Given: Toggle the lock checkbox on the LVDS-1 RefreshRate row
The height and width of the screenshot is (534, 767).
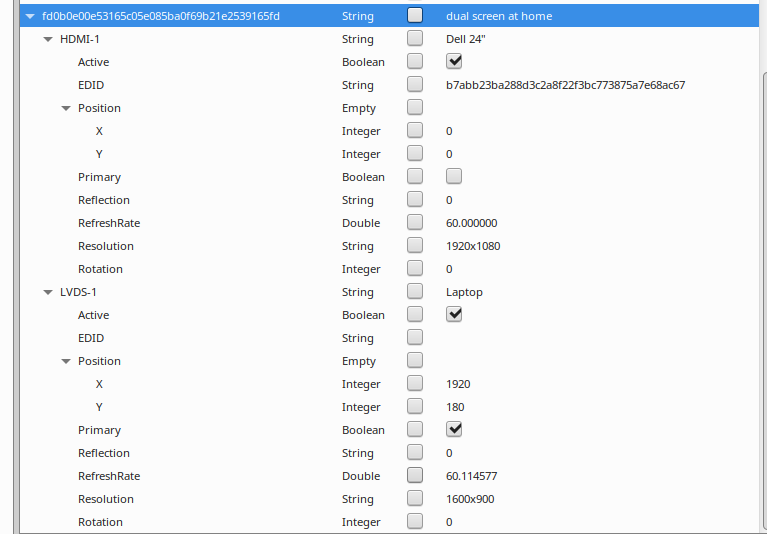Looking at the screenshot, I should point(415,476).
